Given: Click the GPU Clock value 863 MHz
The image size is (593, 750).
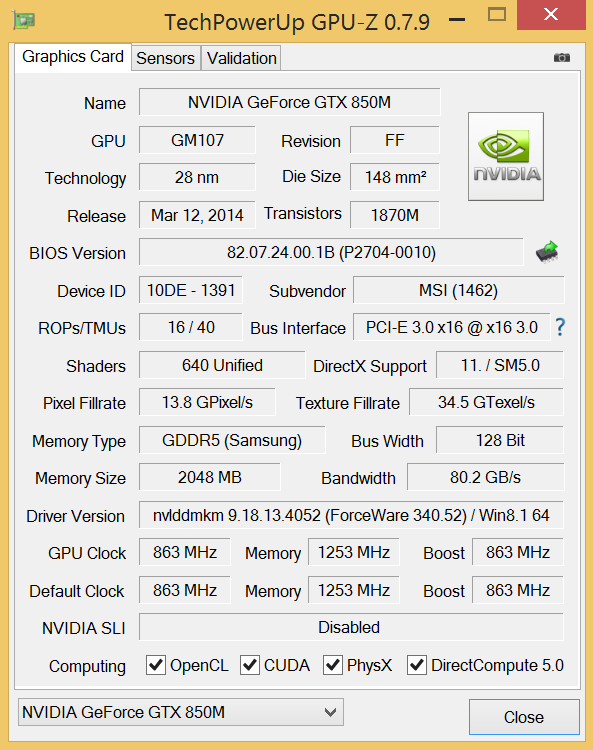Looking at the screenshot, I should (185, 552).
